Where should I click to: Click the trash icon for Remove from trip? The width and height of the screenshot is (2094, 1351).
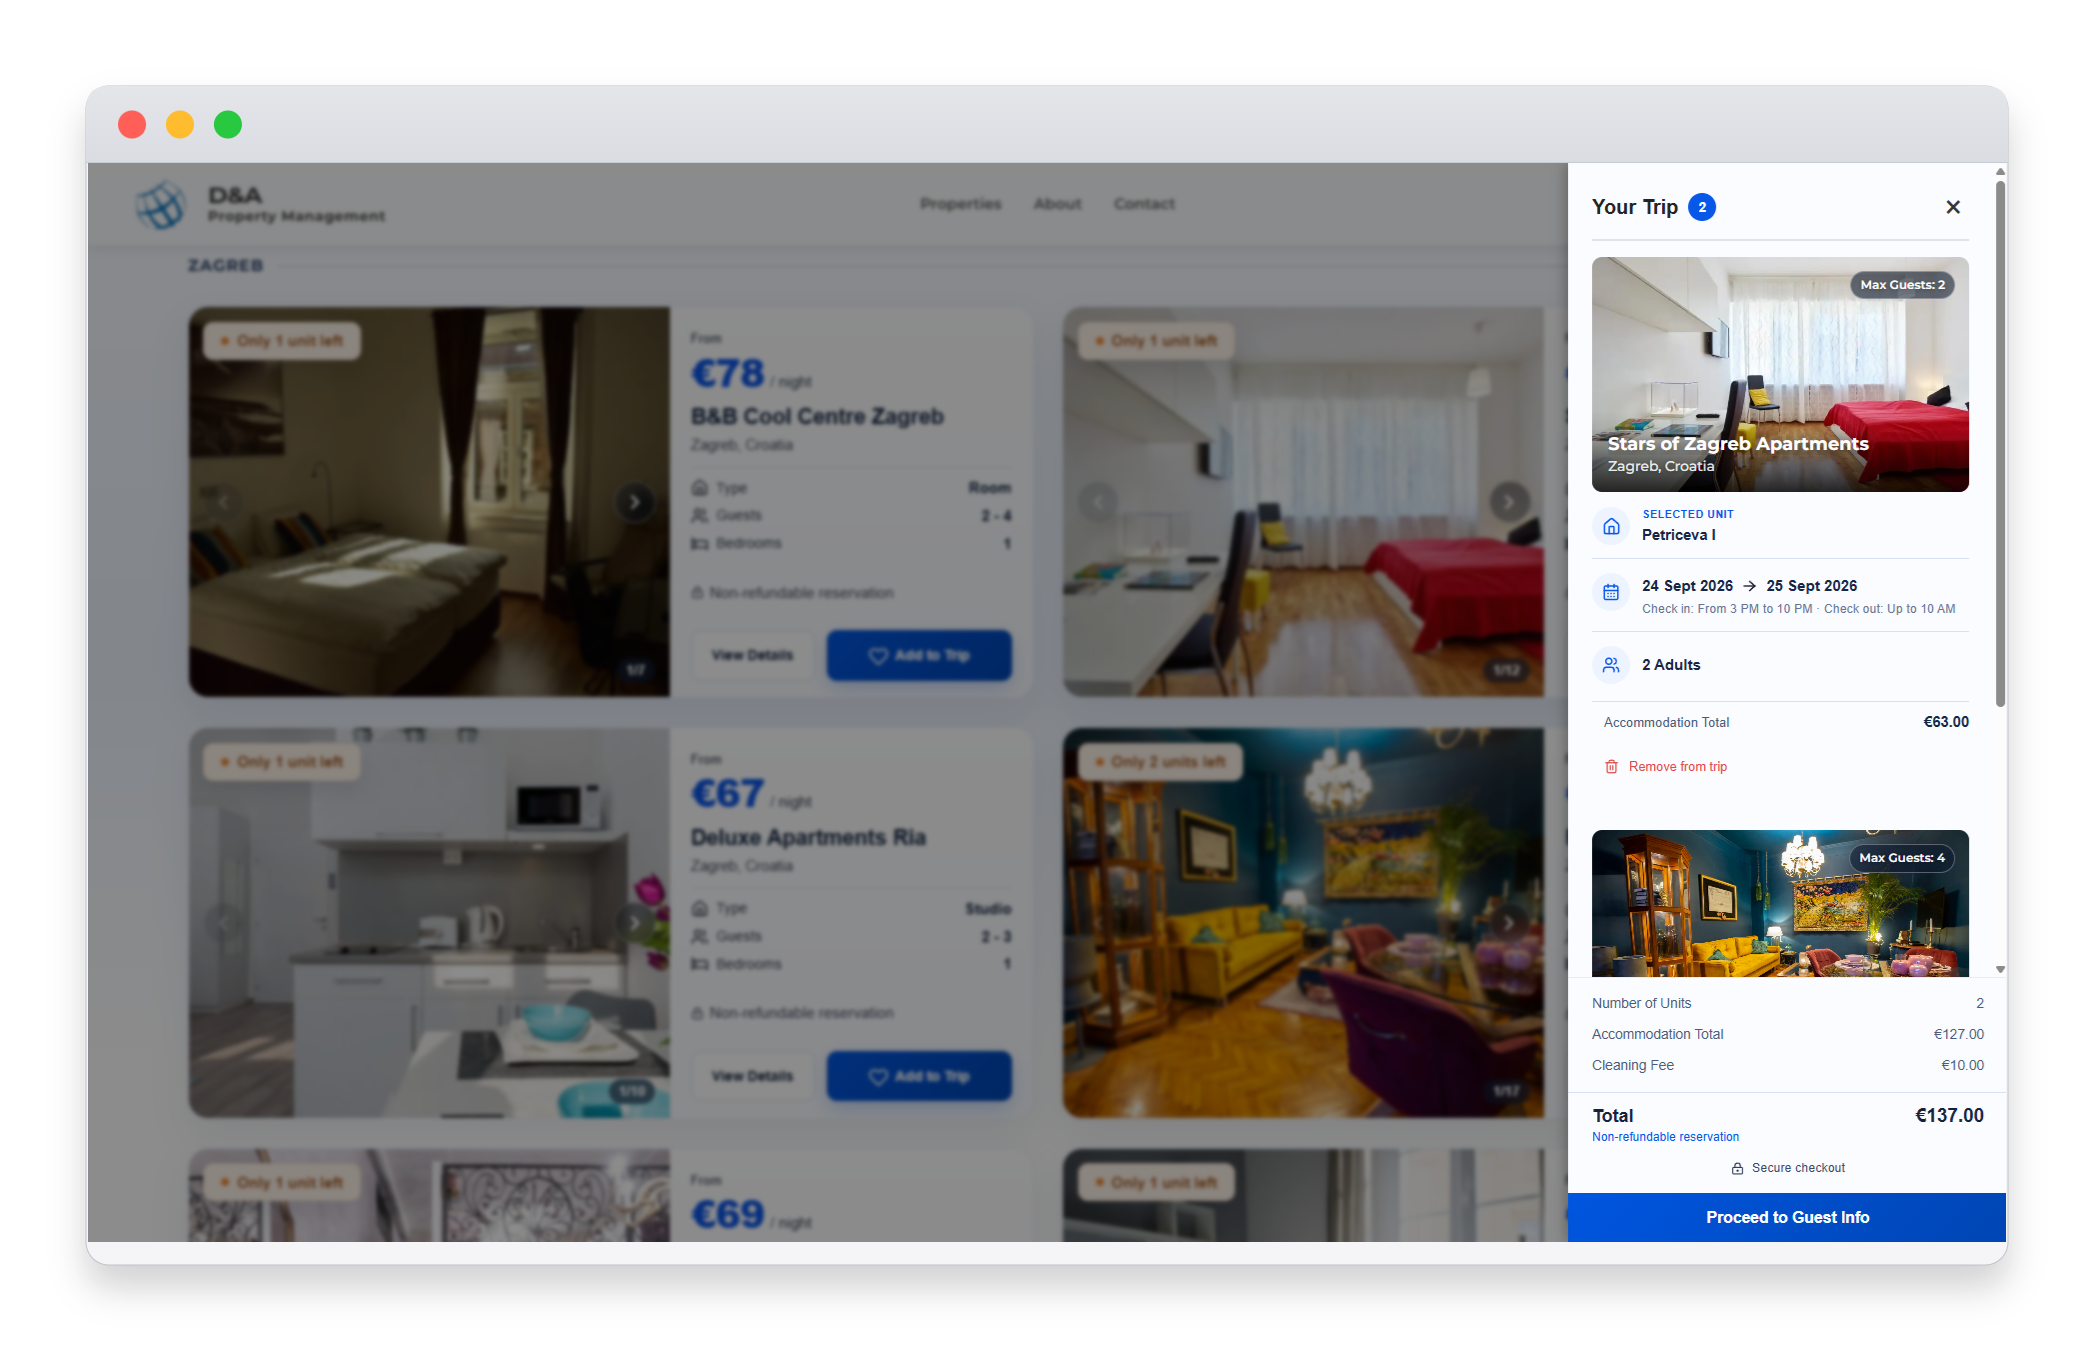tap(1611, 767)
